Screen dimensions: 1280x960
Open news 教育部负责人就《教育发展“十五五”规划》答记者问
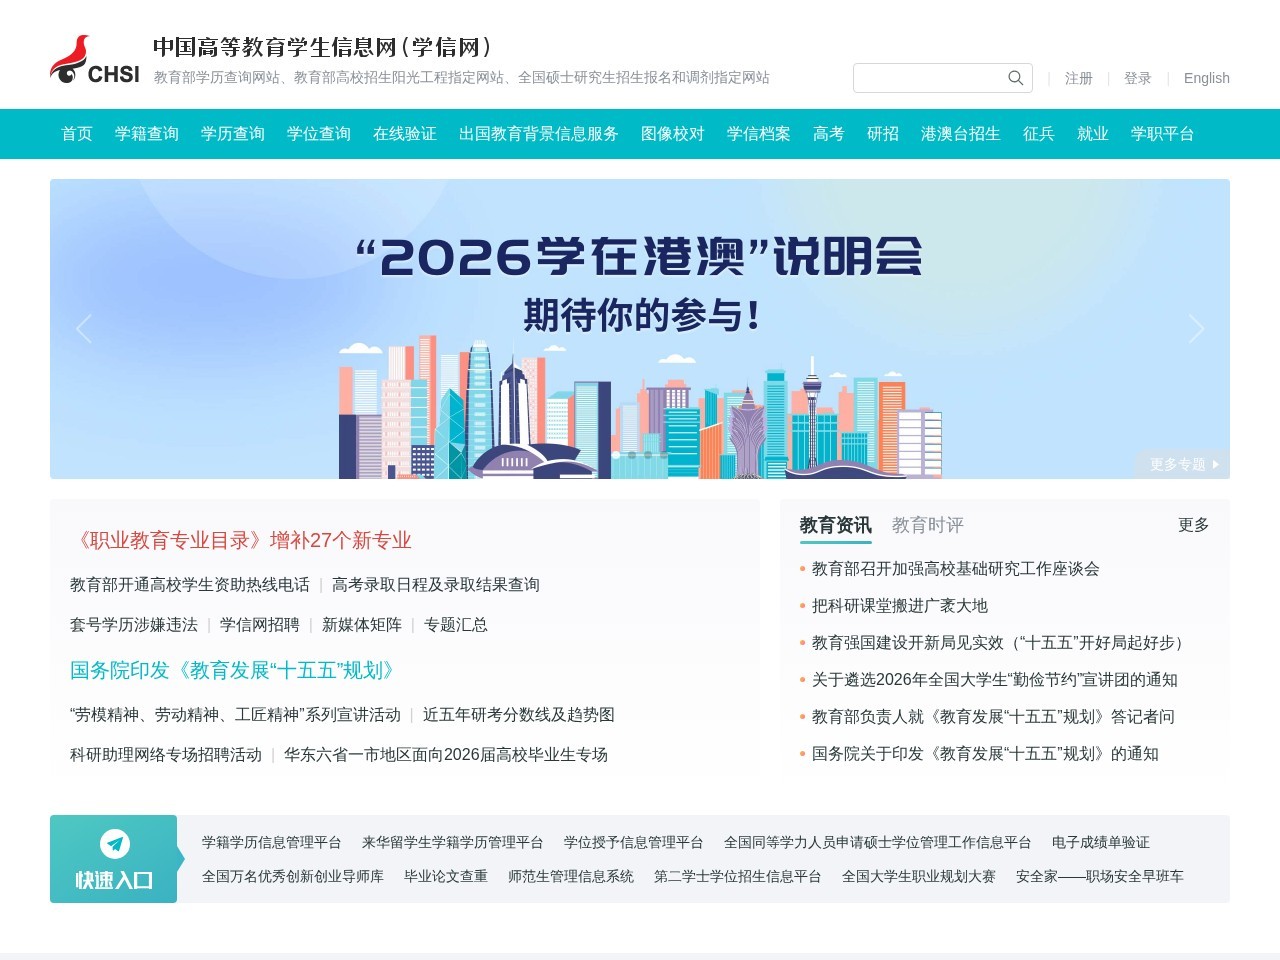[x=993, y=717]
